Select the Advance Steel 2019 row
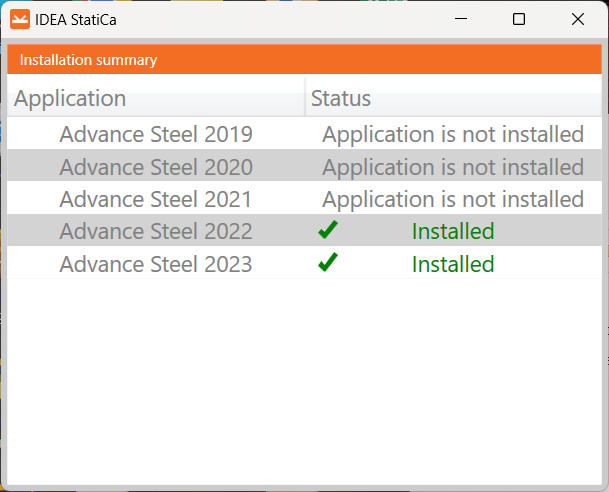Image resolution: width=609 pixels, height=492 pixels. click(x=156, y=134)
